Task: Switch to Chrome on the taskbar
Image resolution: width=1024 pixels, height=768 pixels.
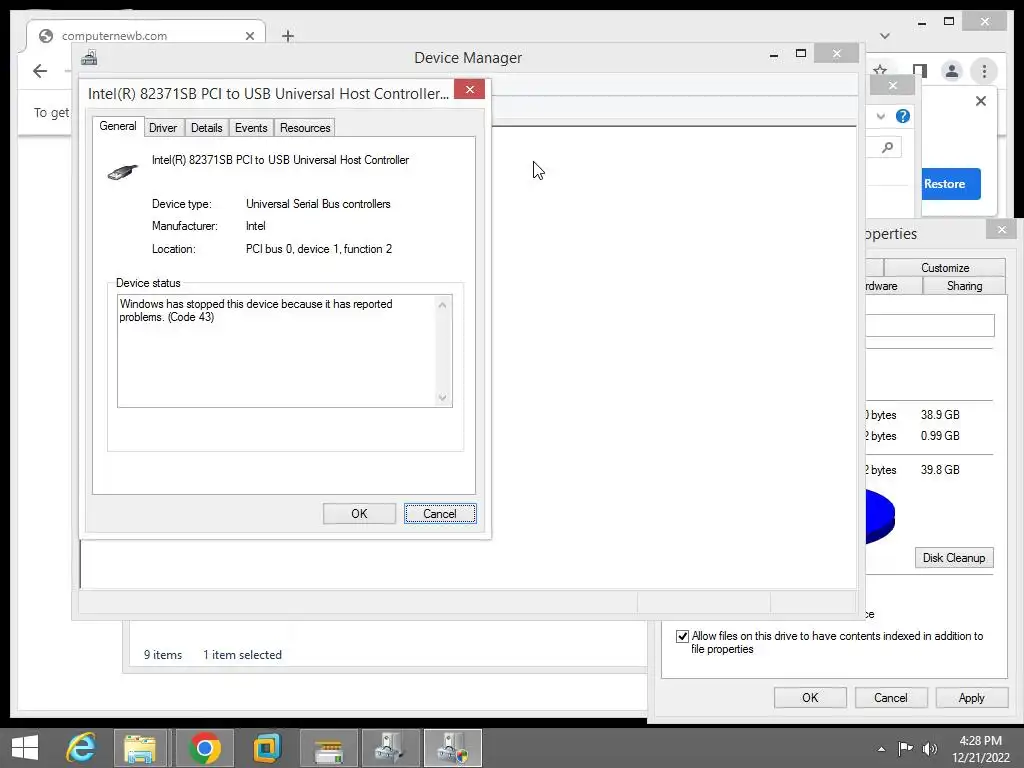Action: (x=204, y=748)
